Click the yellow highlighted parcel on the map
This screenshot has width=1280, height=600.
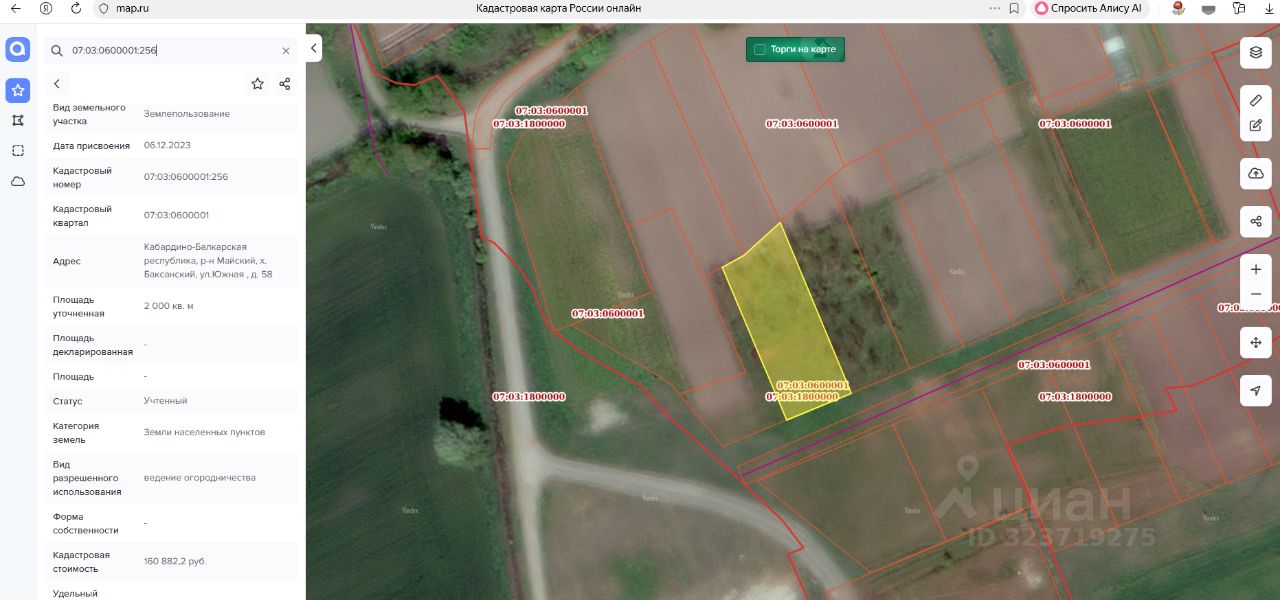(788, 320)
